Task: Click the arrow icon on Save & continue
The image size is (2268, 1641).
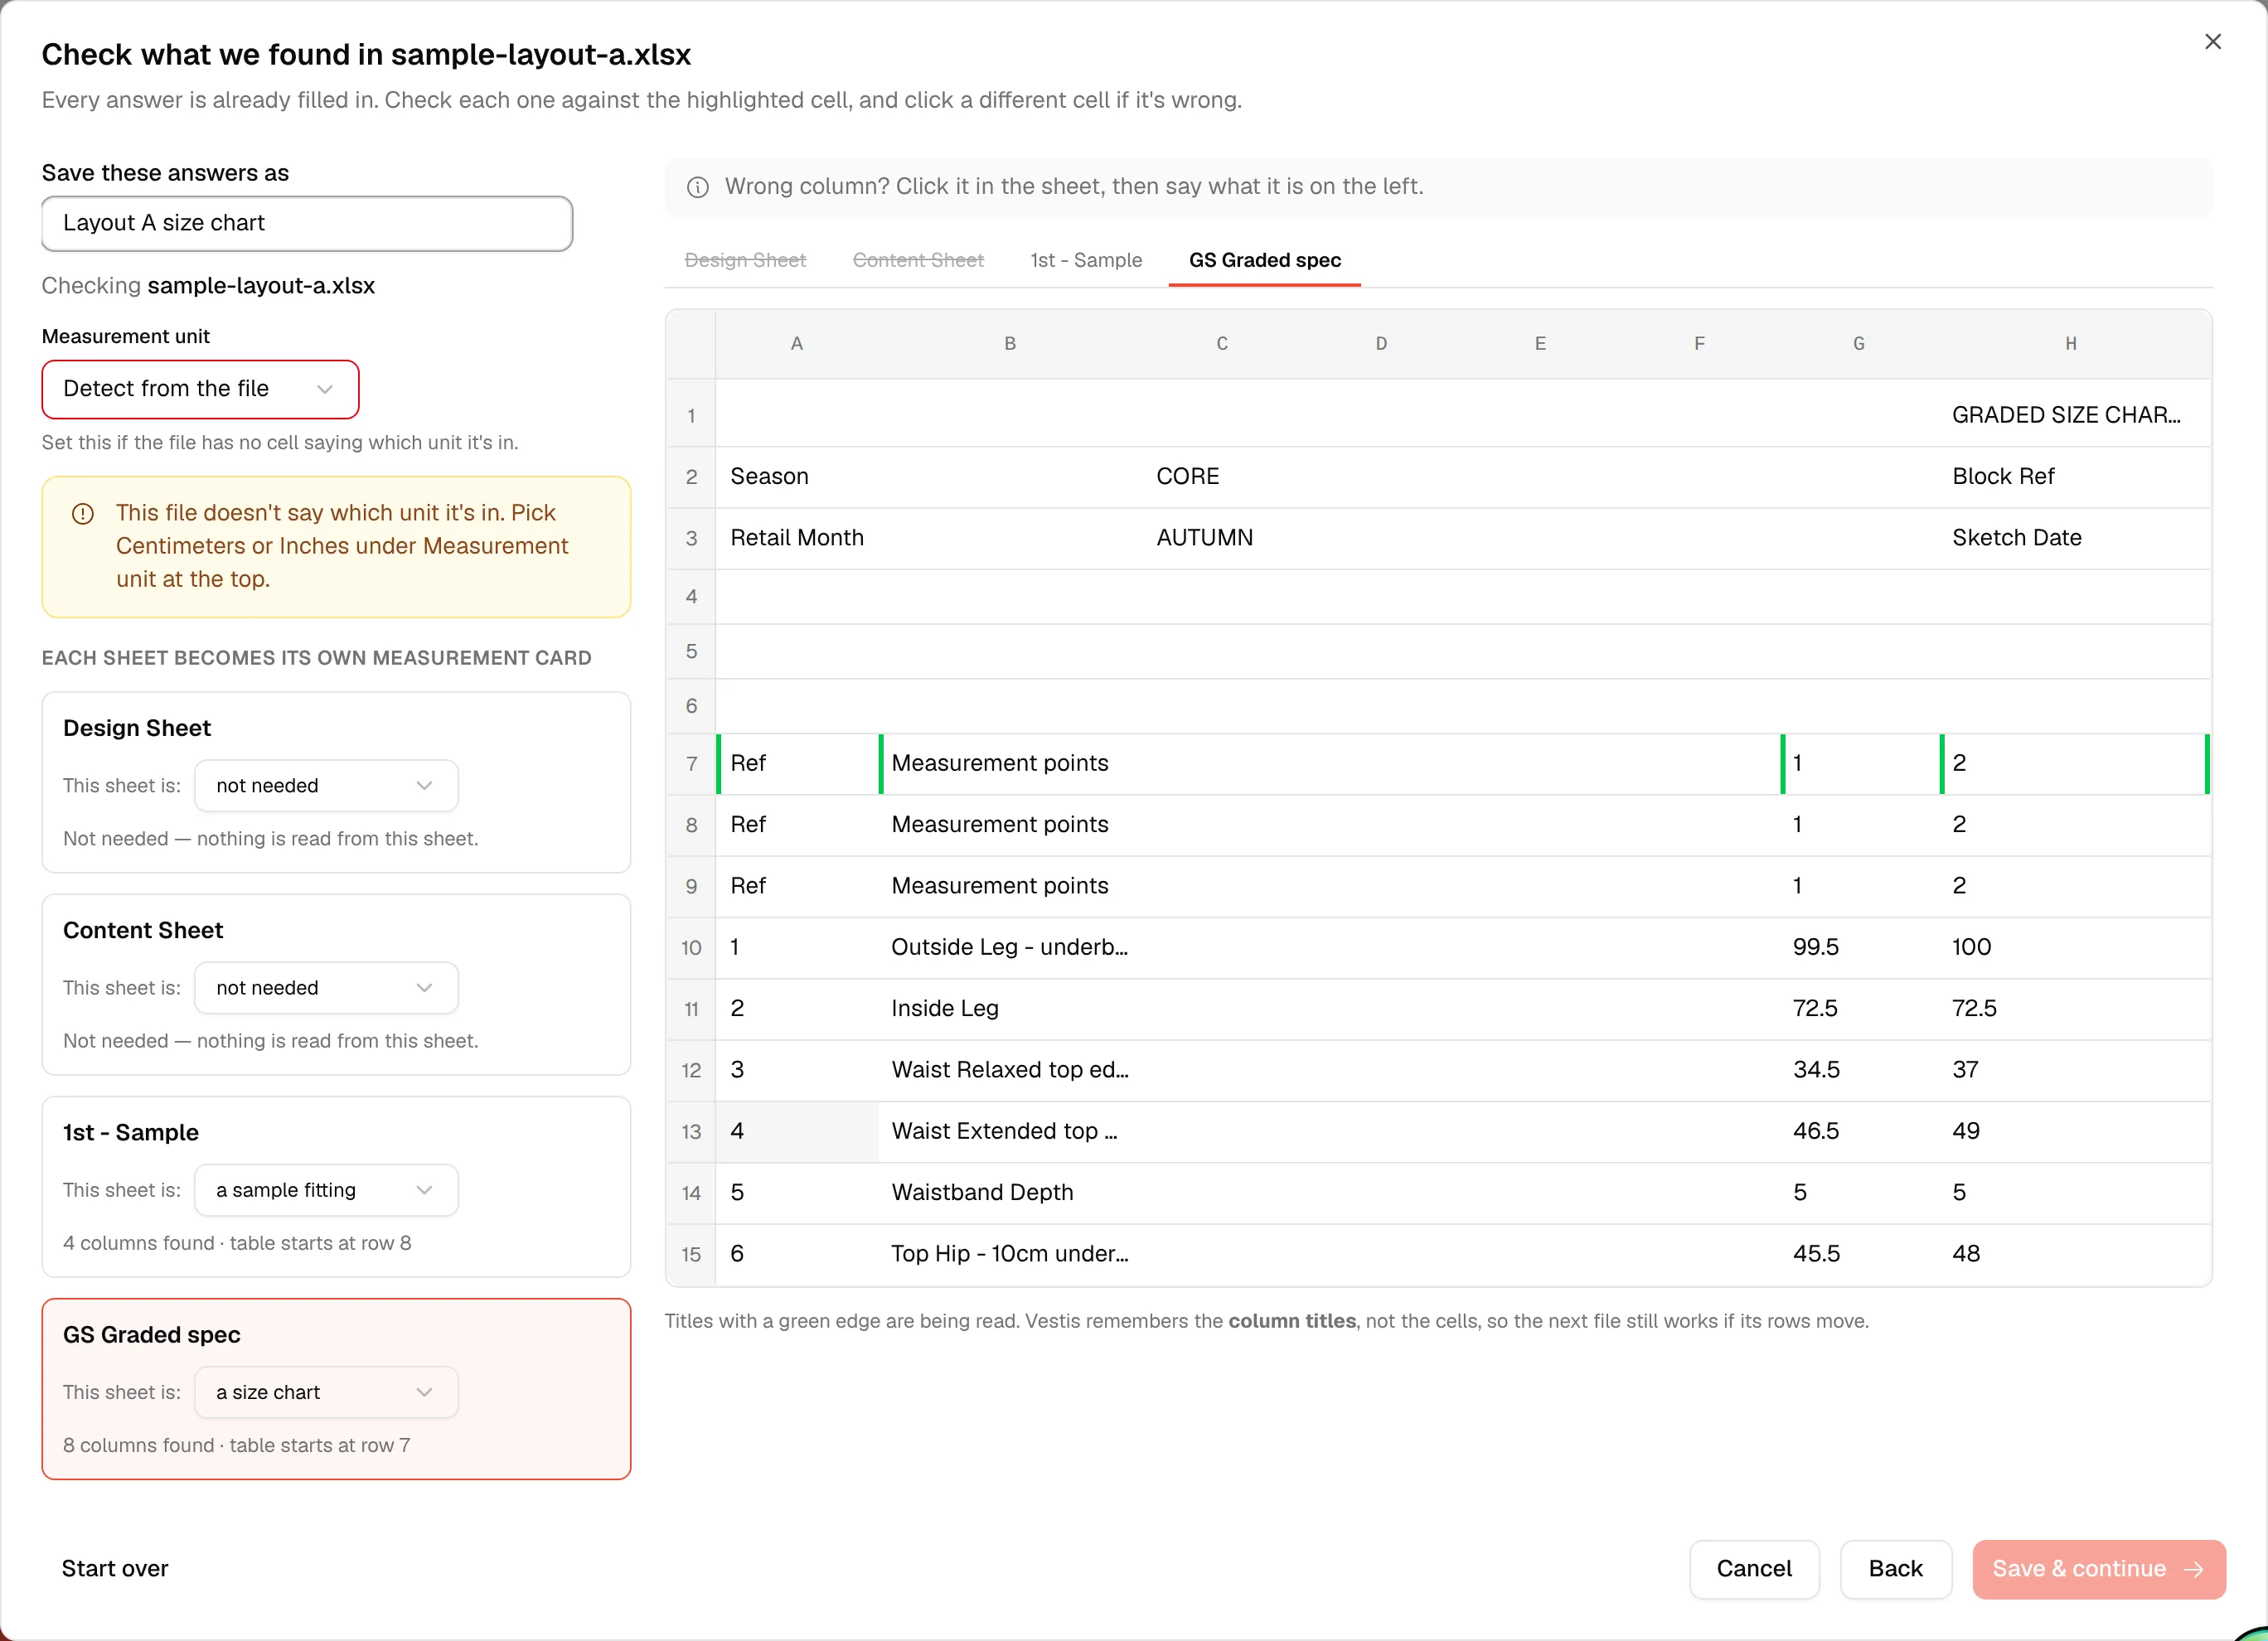Action: coord(2194,1569)
